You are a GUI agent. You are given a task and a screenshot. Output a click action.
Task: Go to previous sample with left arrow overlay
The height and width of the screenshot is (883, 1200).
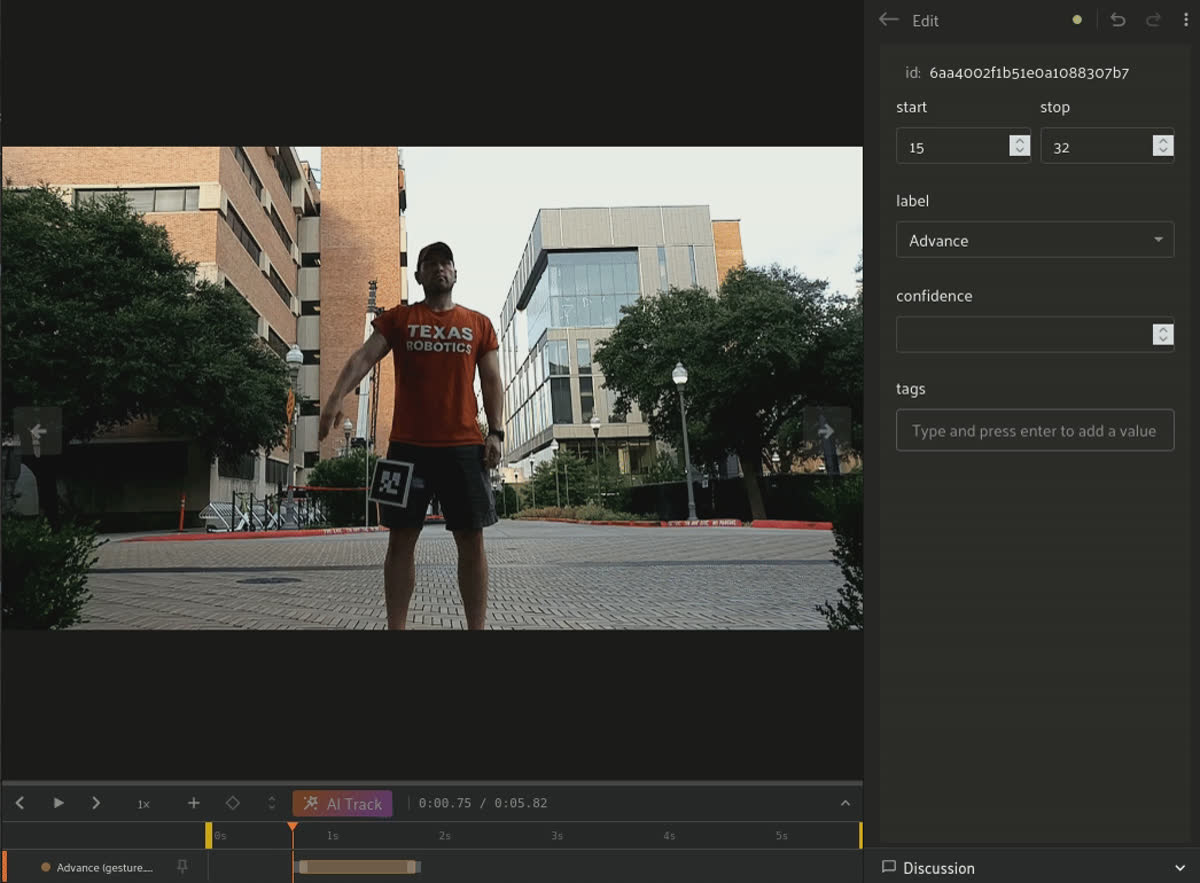click(38, 431)
